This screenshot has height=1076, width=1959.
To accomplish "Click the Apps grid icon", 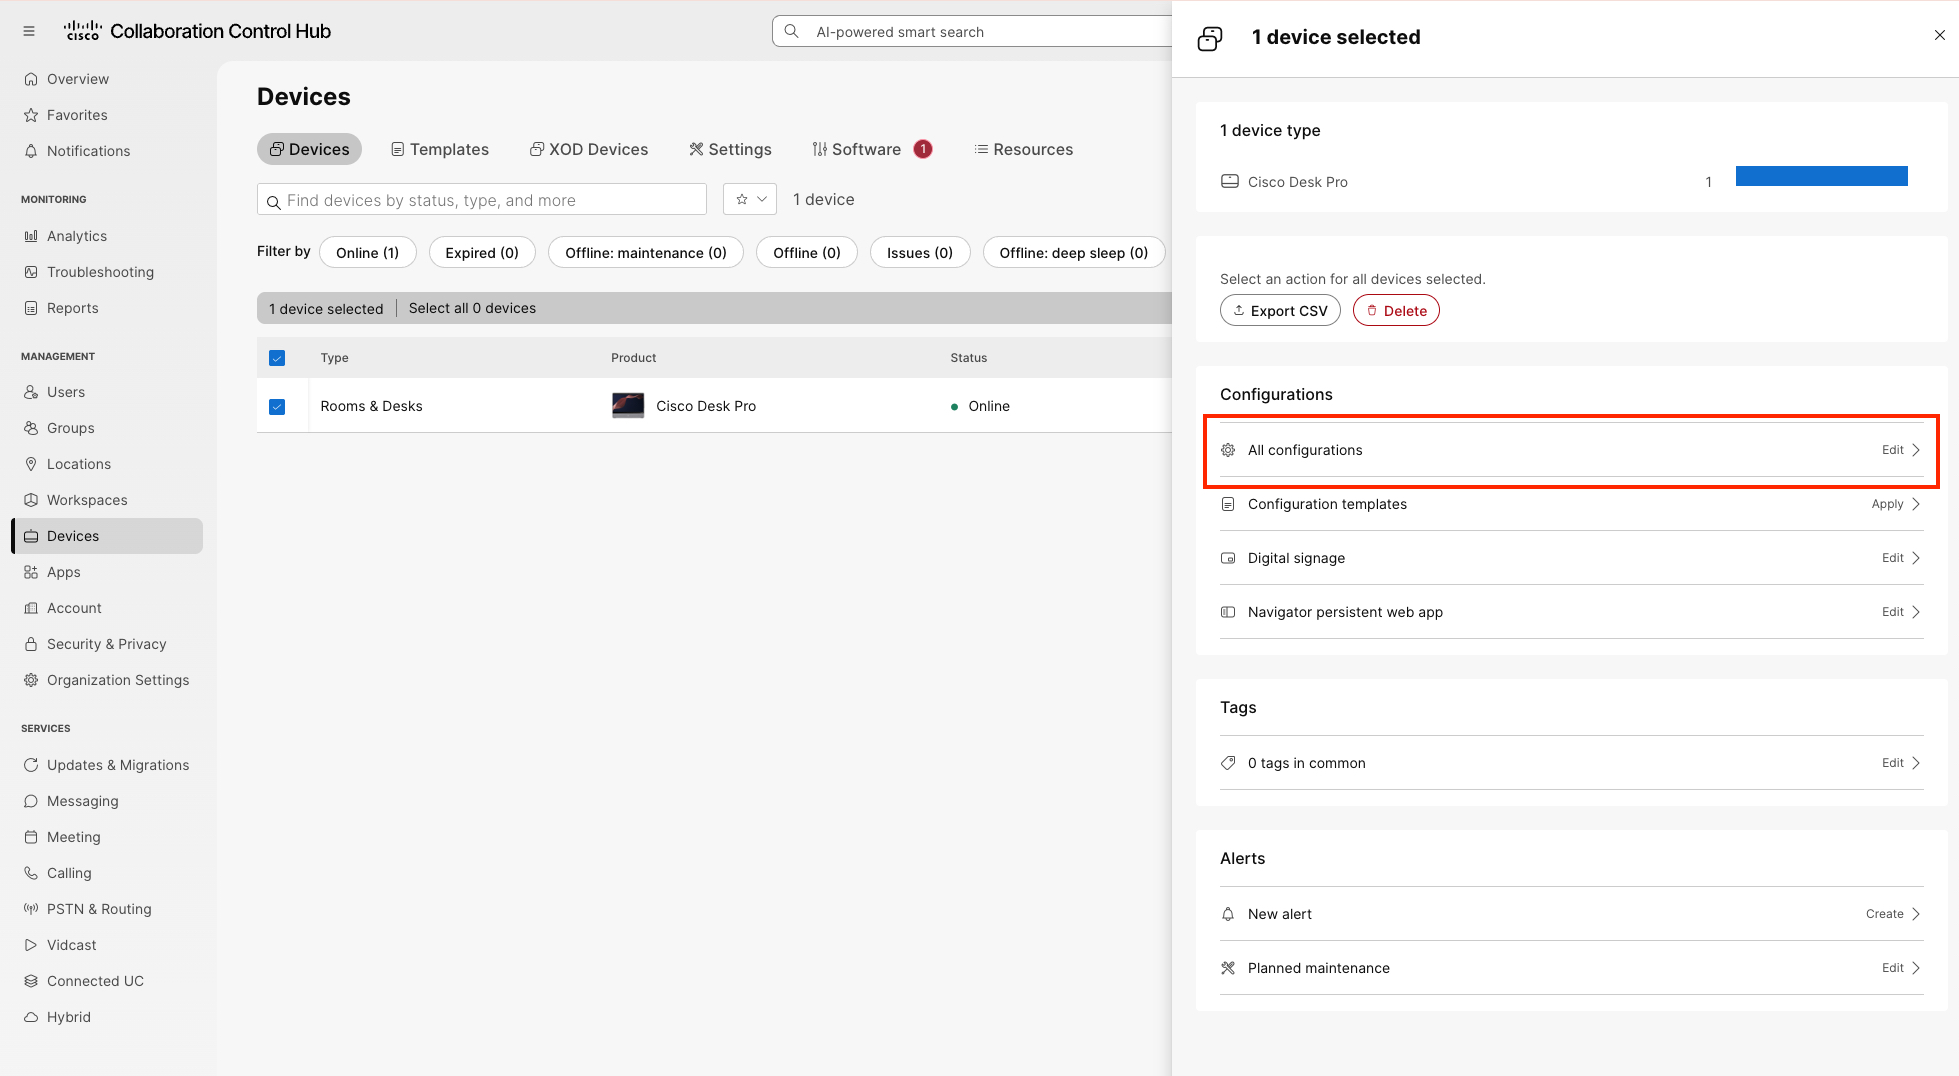I will (31, 572).
